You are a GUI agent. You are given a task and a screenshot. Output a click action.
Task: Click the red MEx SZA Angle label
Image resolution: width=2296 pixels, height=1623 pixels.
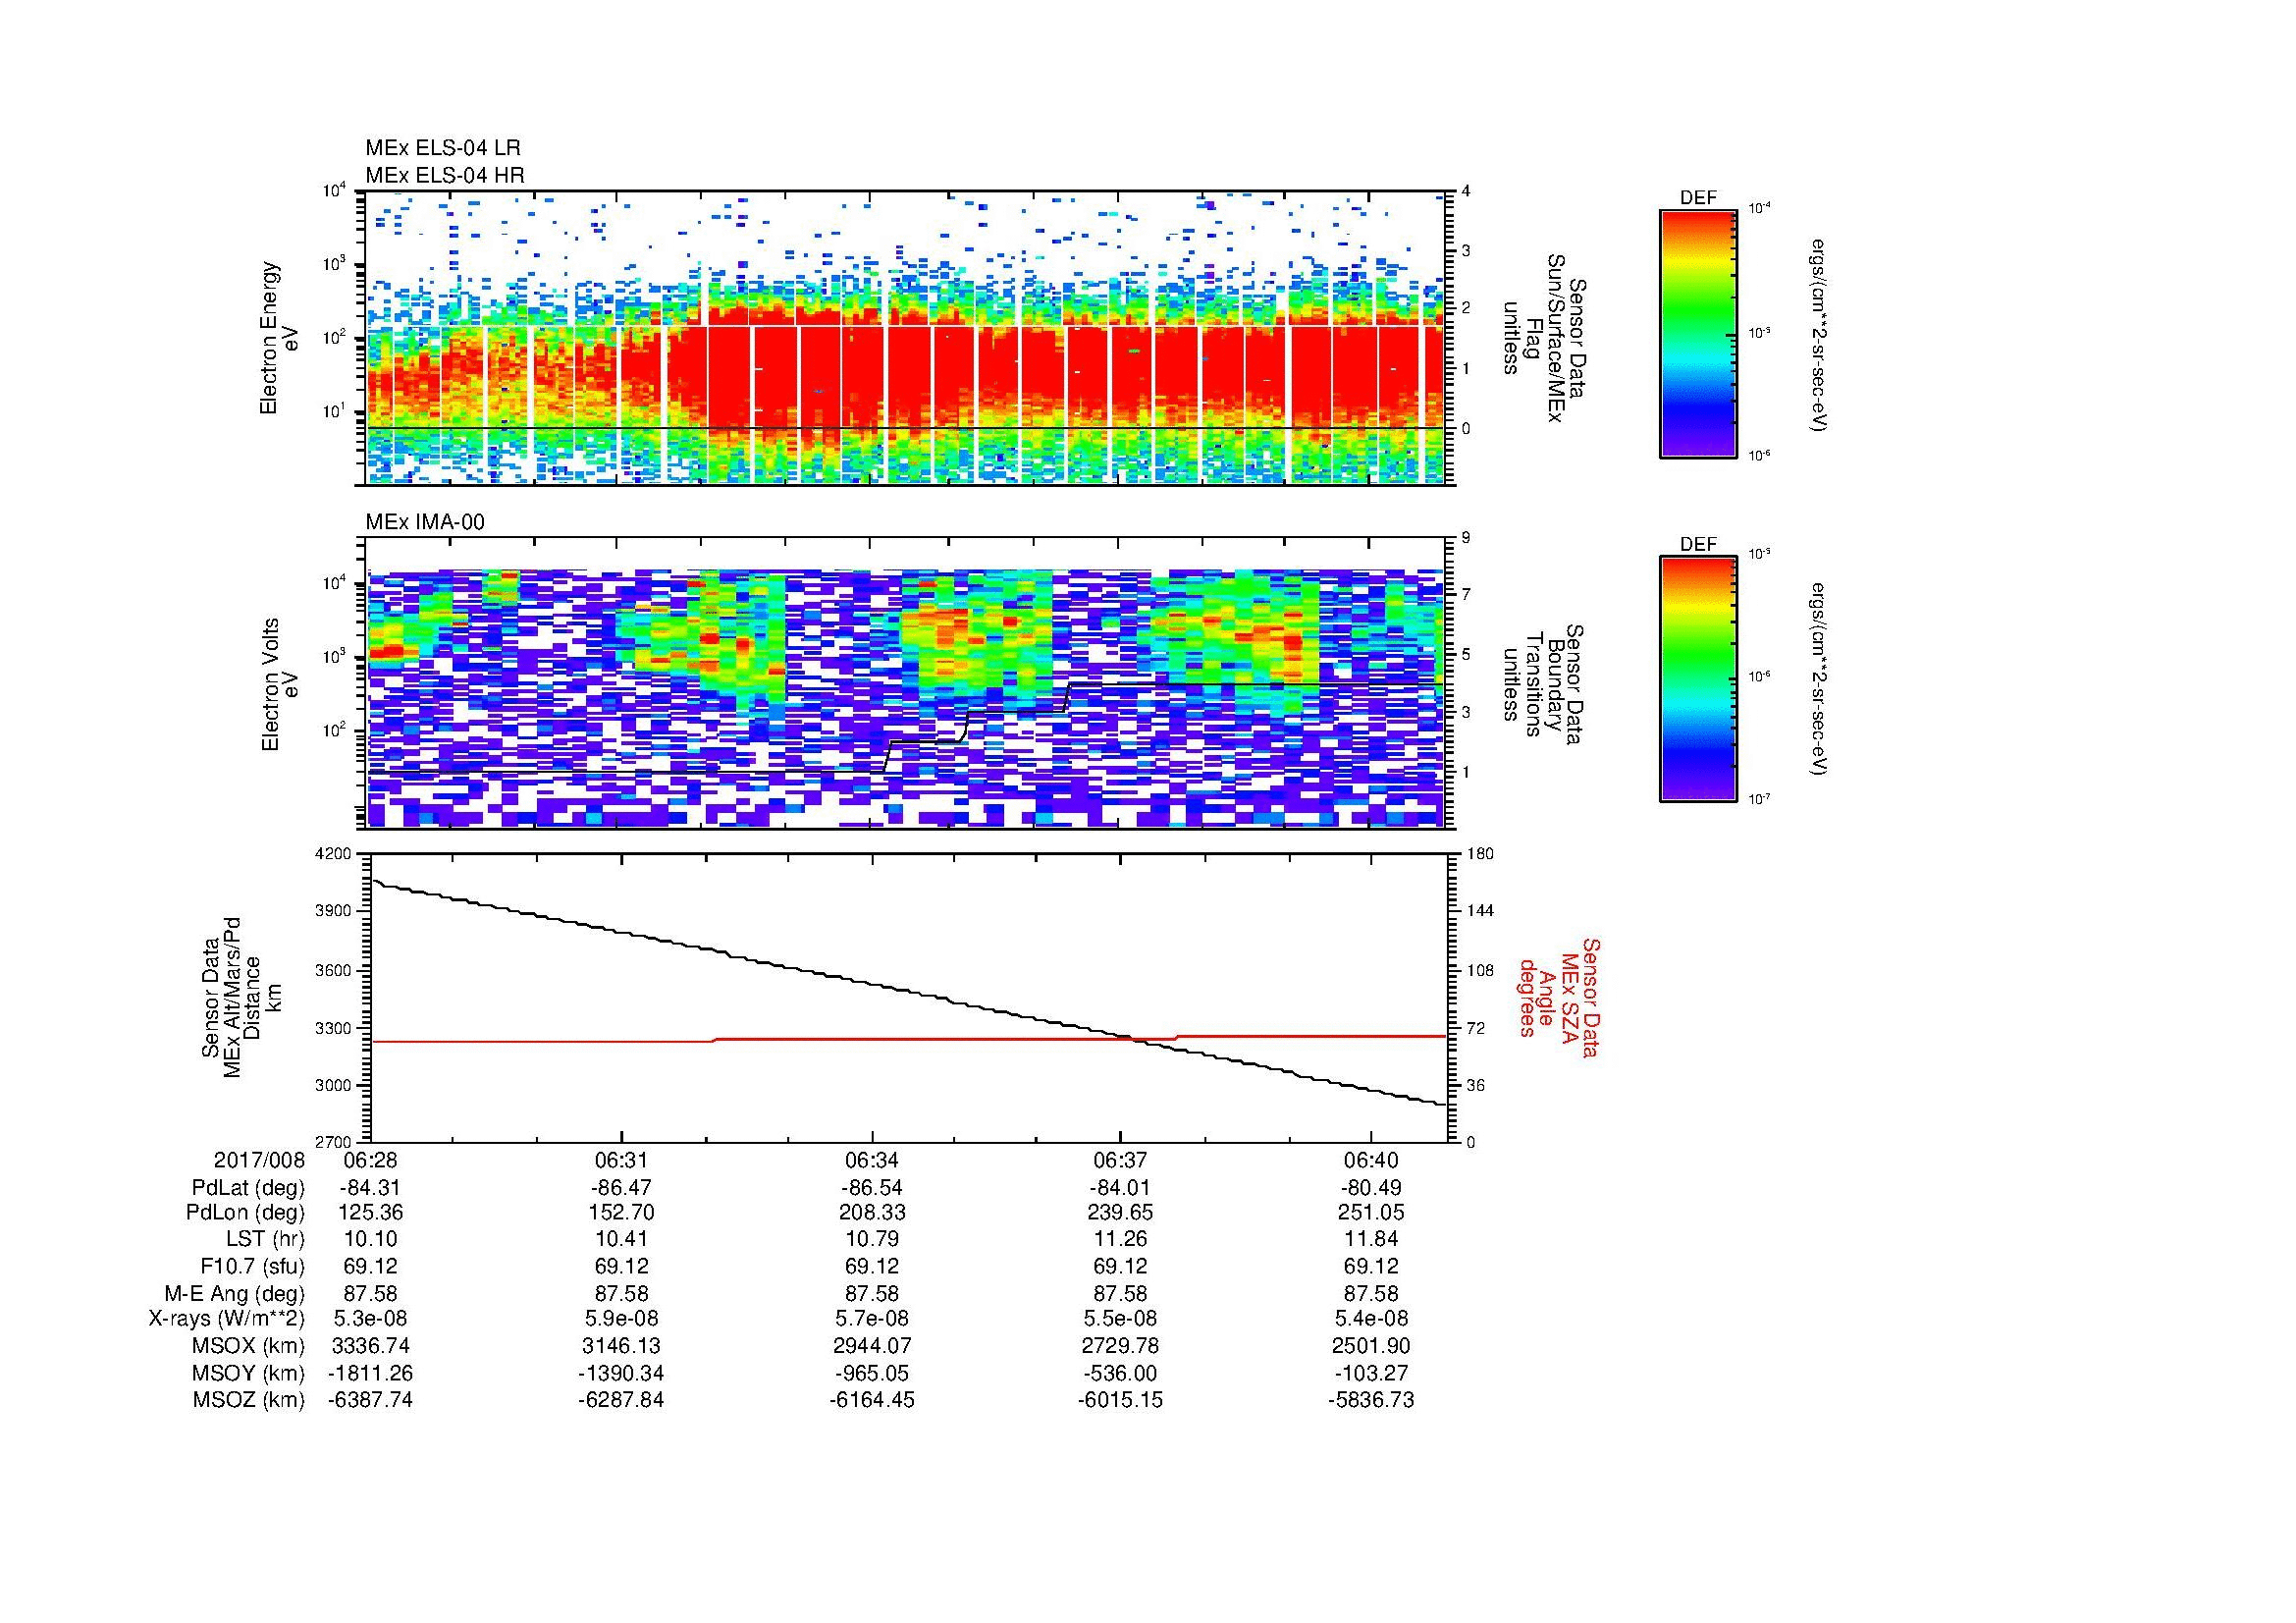click(x=1558, y=998)
